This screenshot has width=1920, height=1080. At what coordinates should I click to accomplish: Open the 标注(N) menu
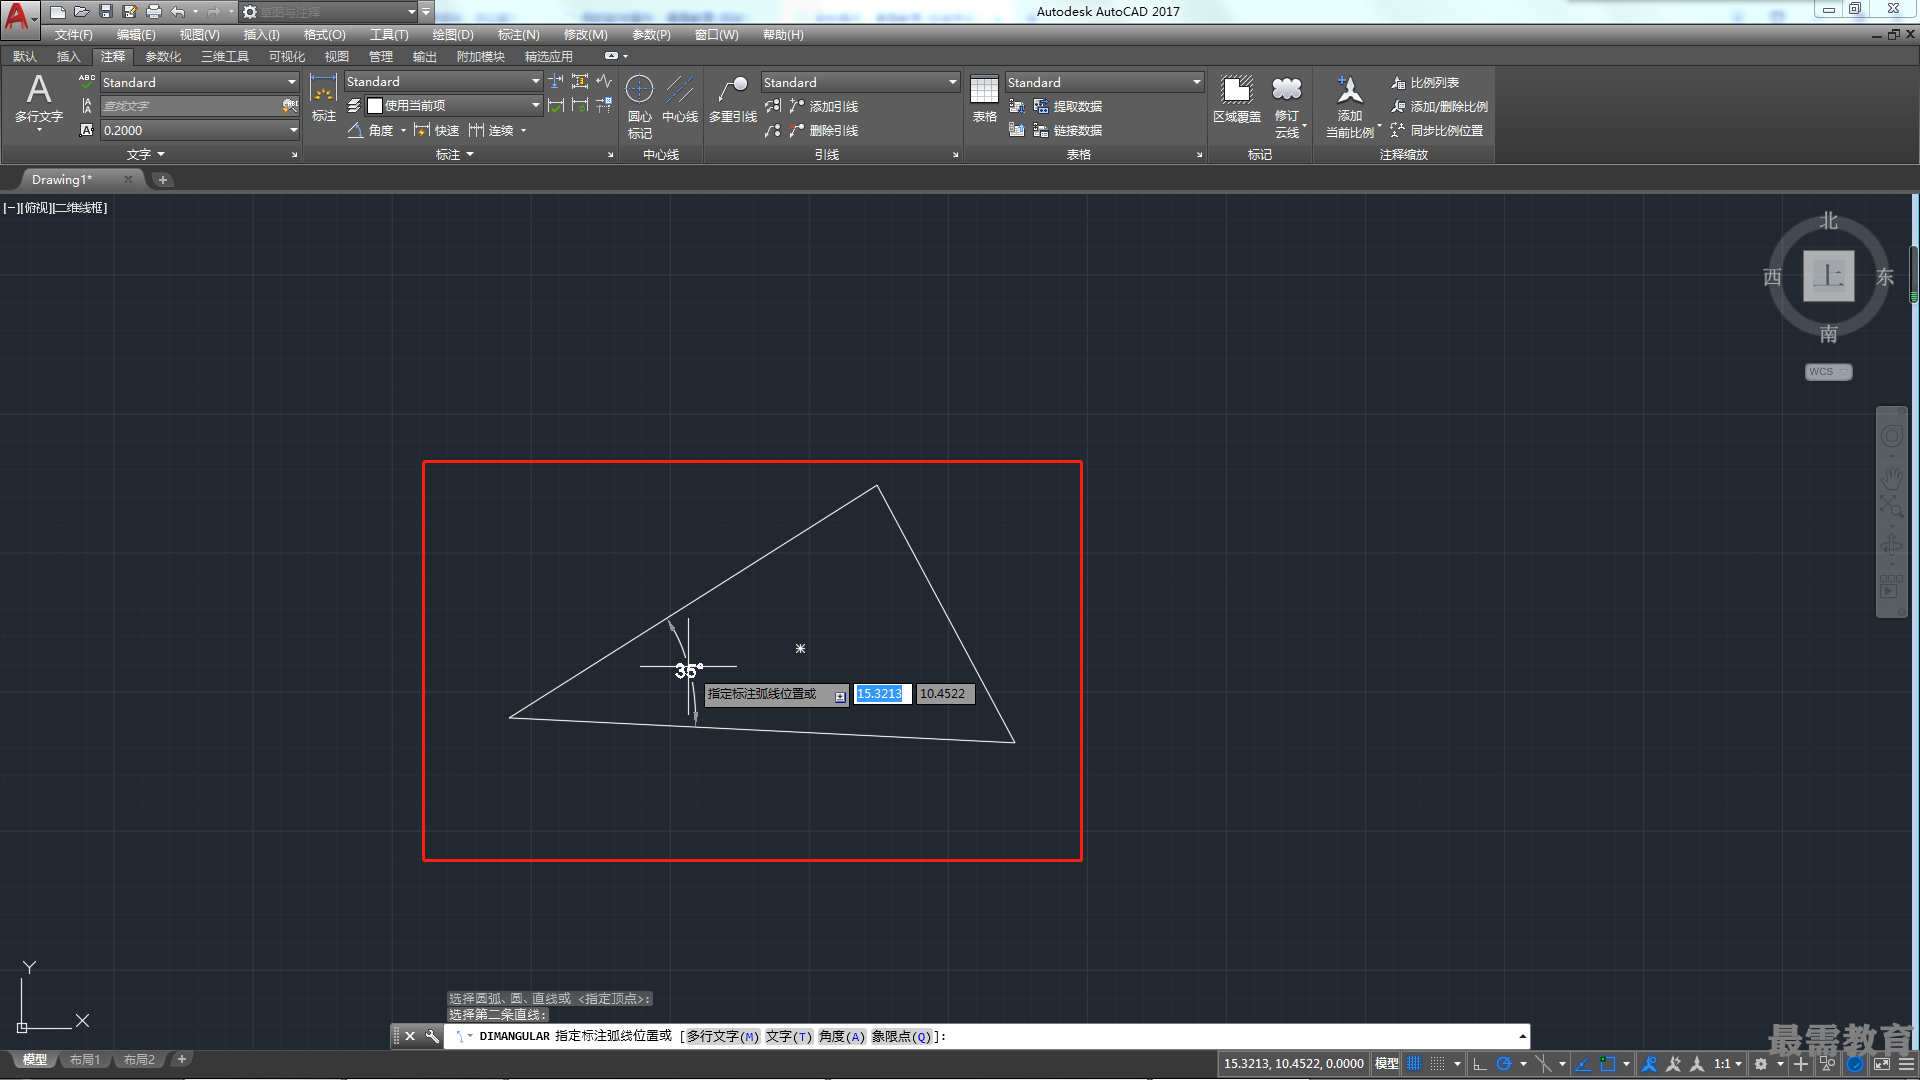point(518,35)
